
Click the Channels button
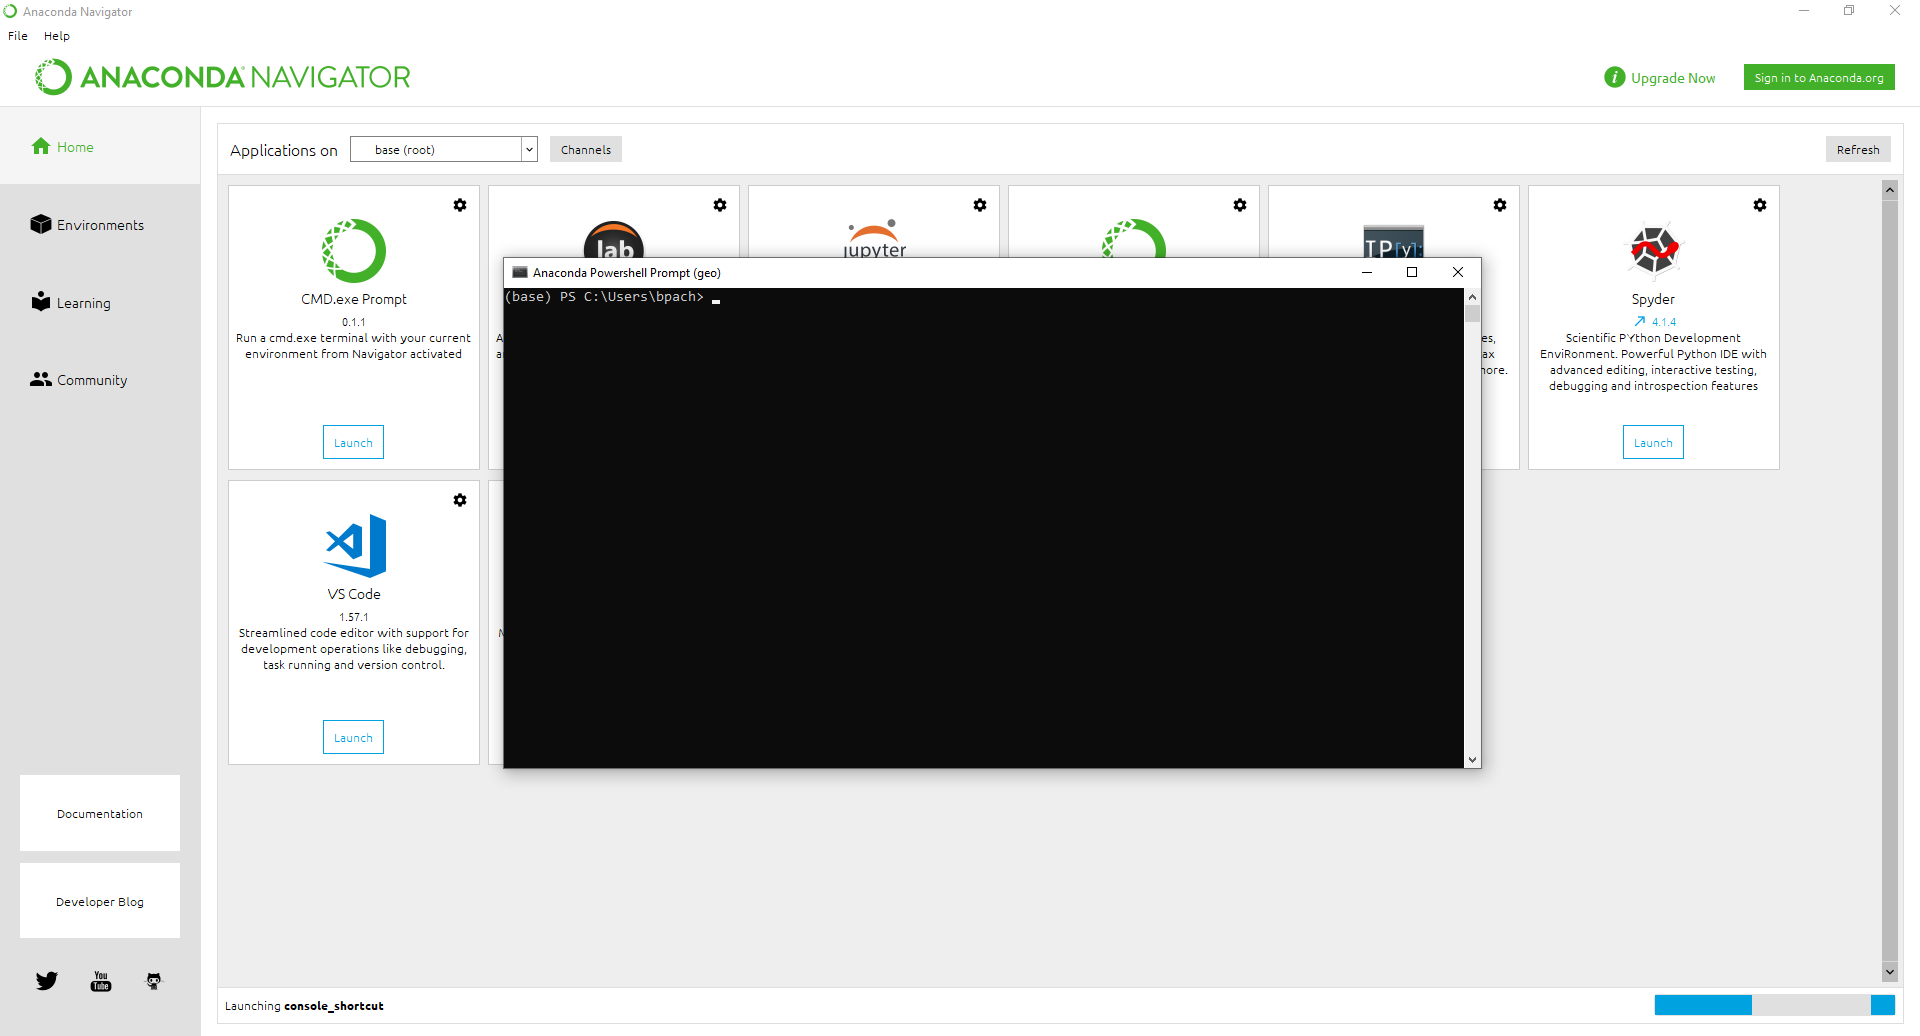coord(586,149)
